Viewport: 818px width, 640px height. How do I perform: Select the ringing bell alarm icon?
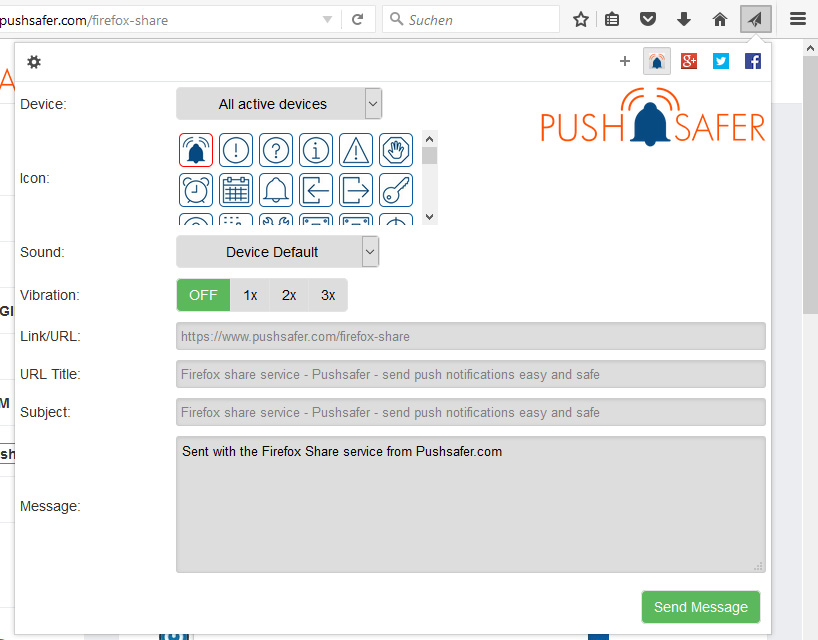196,150
